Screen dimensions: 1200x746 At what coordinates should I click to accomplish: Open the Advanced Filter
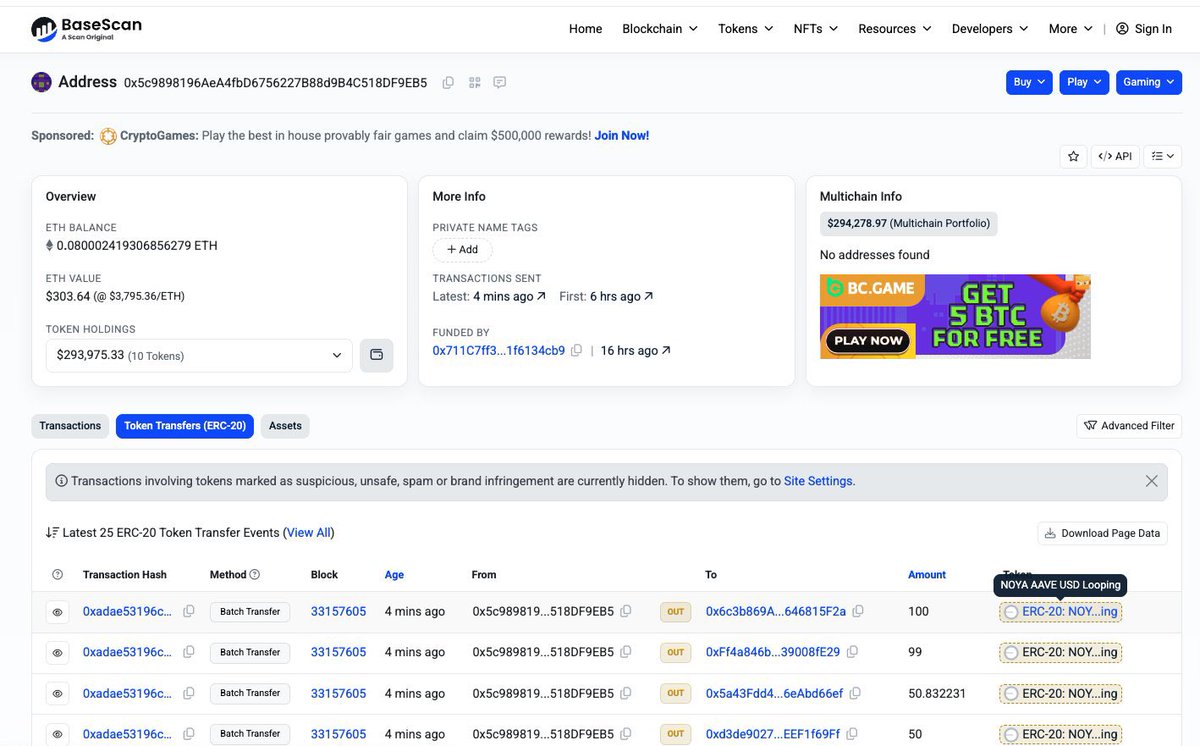(x=1129, y=426)
